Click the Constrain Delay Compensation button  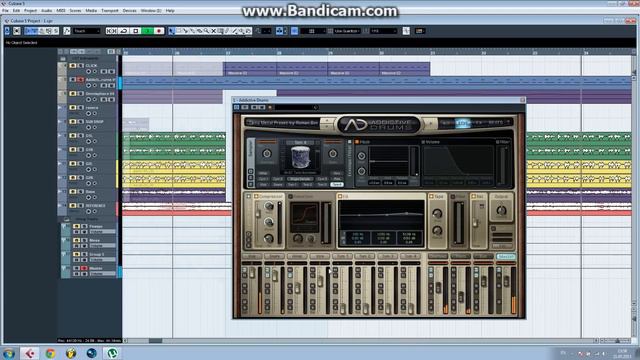pyautogui.click(x=17, y=31)
